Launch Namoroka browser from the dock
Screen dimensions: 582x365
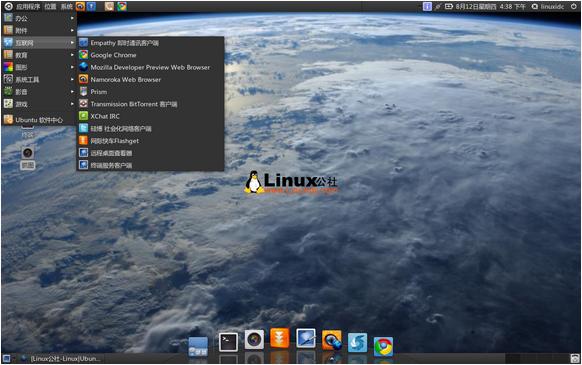[x=332, y=340]
